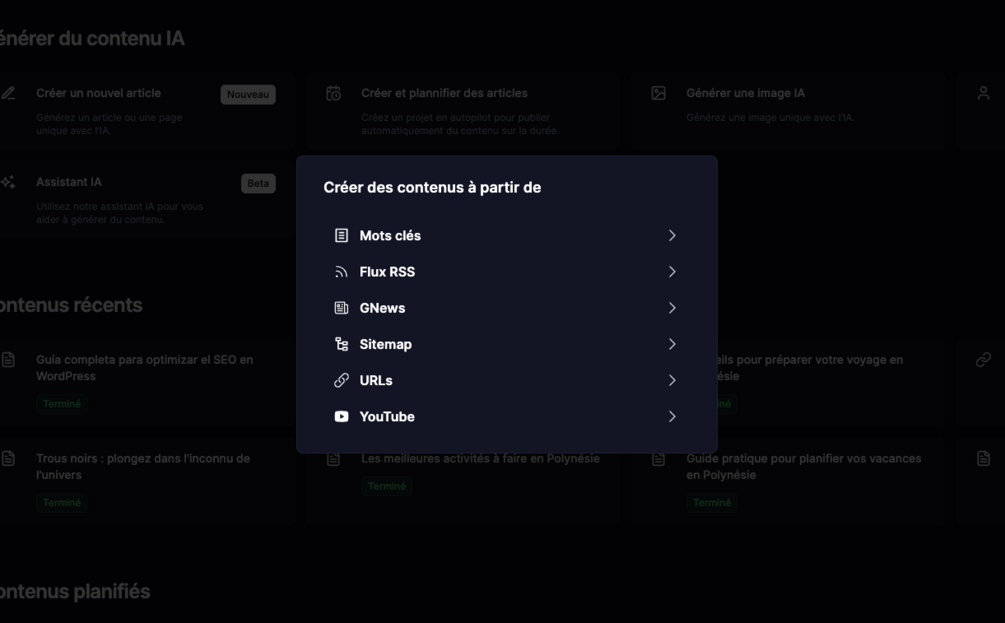Expand the Sitemap chevron arrow
The height and width of the screenshot is (623, 1005).
click(x=672, y=344)
